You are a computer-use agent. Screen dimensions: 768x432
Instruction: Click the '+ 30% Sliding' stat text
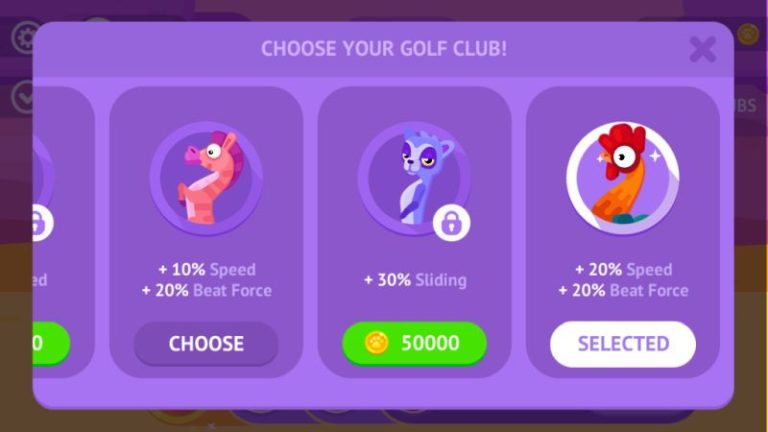415,280
